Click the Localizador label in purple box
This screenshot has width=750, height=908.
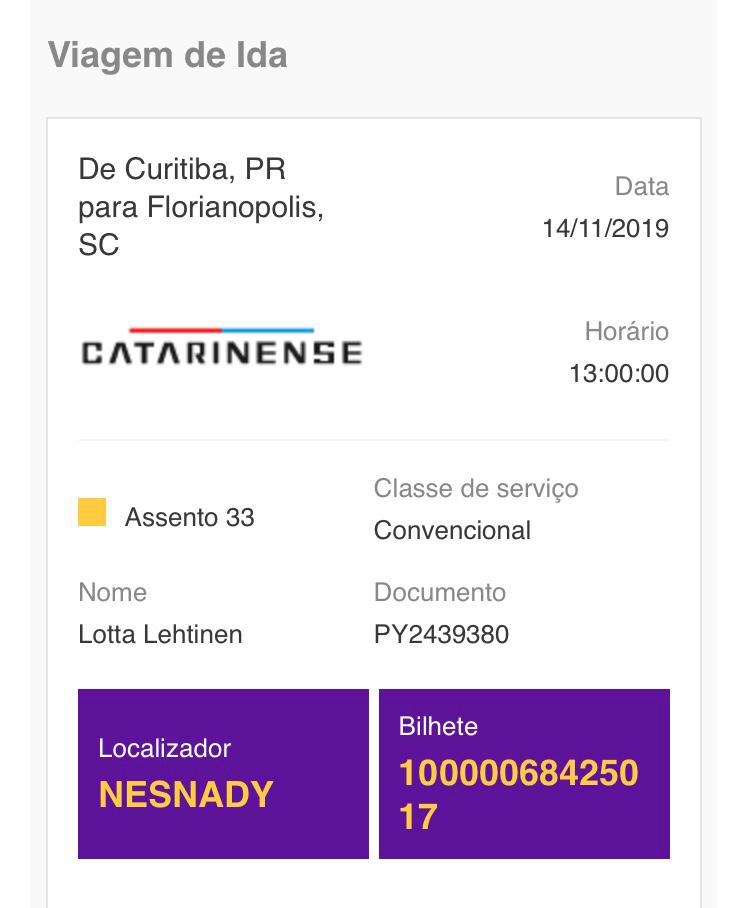(x=164, y=748)
